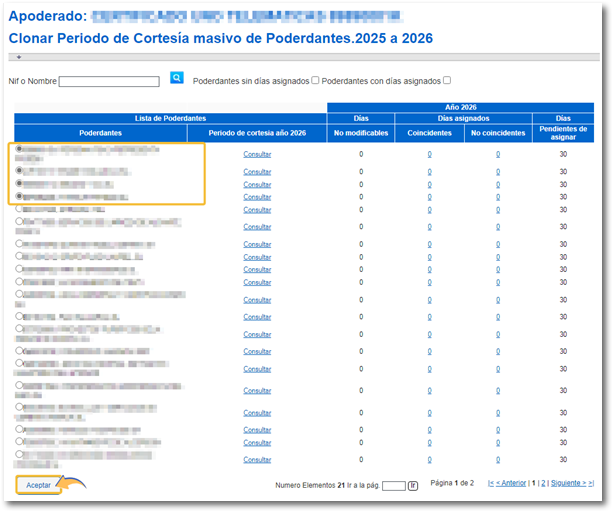613x512 pixels.
Task: Click the 'Ir' go-to-page button
Action: point(413,486)
